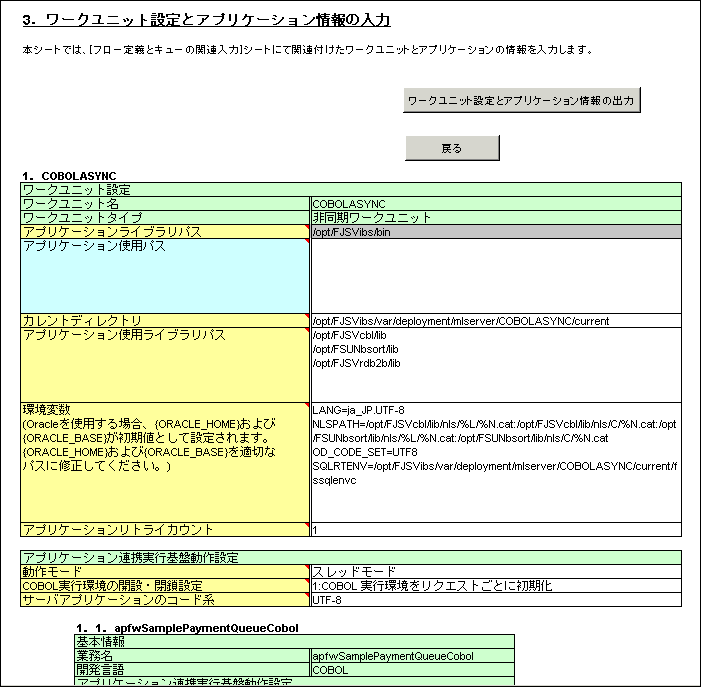
Task: Click the アプリケーションリトライカウント label cell
Action: click(x=165, y=530)
